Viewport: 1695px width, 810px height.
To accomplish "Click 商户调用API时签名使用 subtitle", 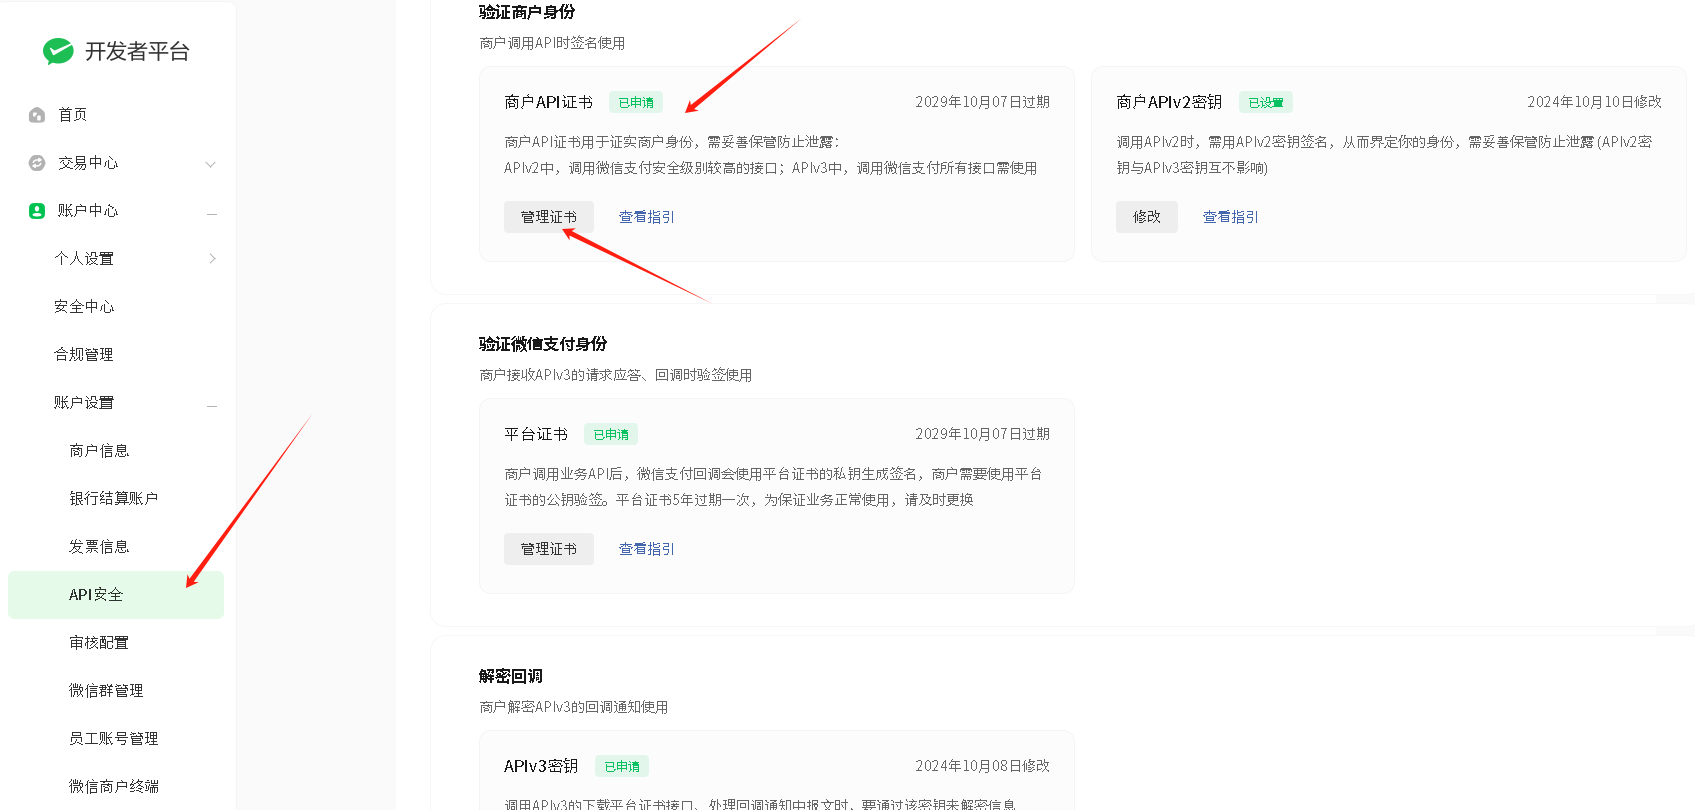I will click(x=552, y=43).
